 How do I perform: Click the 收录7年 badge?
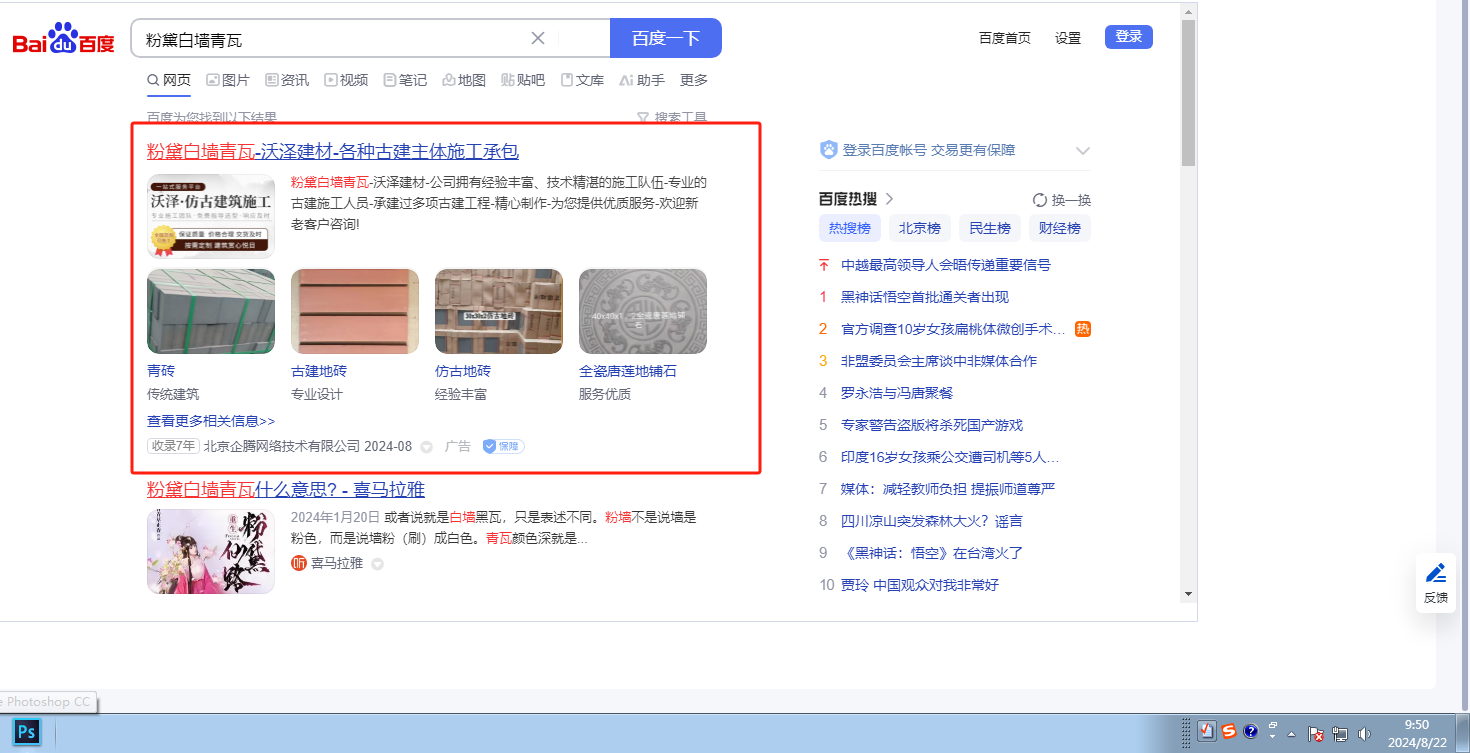point(173,446)
